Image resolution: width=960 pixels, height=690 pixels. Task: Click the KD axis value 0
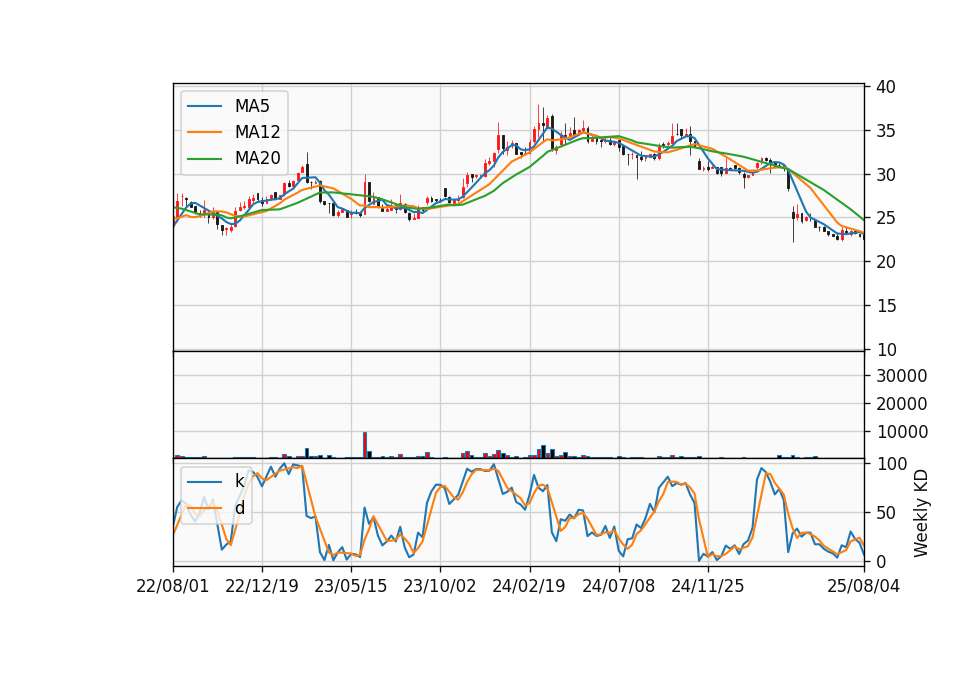881,561
